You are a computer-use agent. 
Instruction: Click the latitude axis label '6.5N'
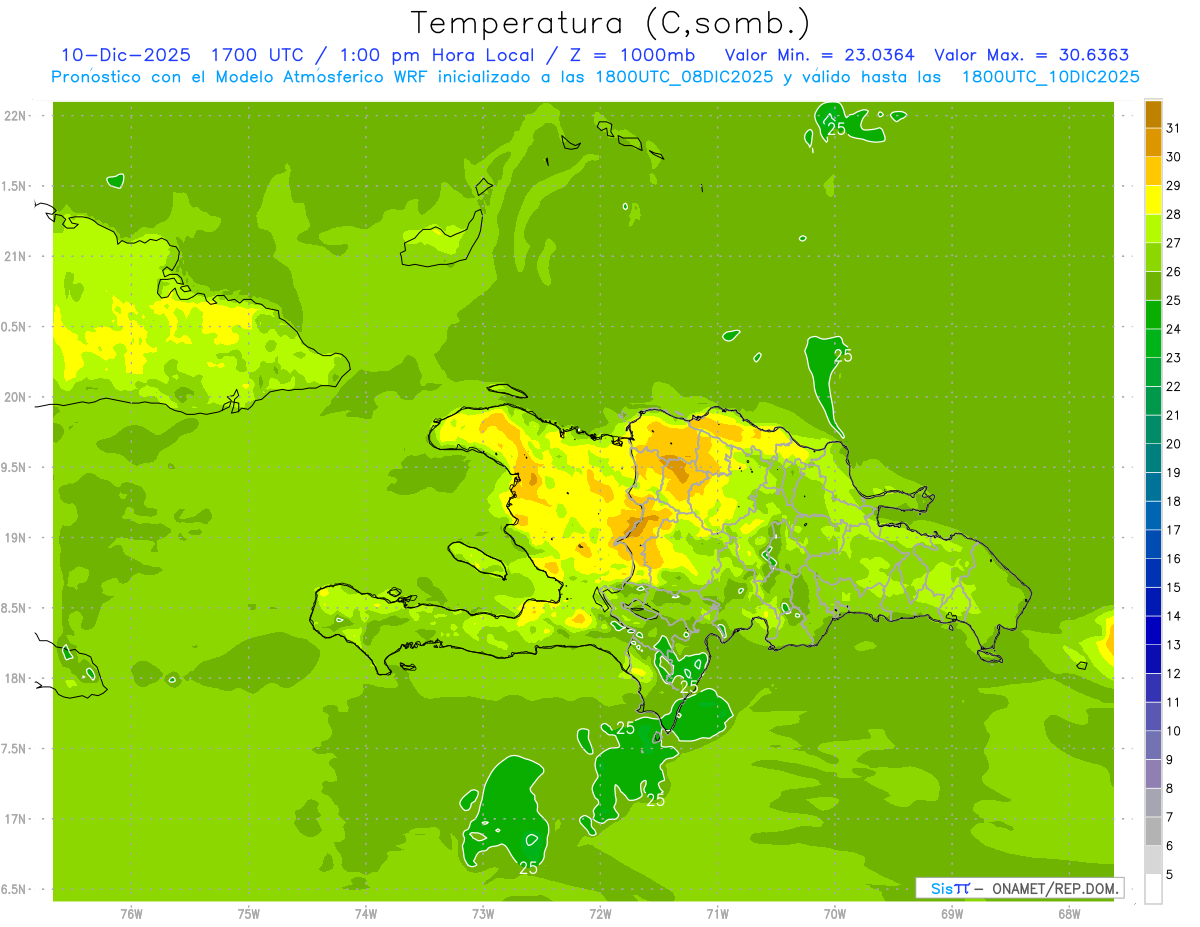tap(14, 889)
